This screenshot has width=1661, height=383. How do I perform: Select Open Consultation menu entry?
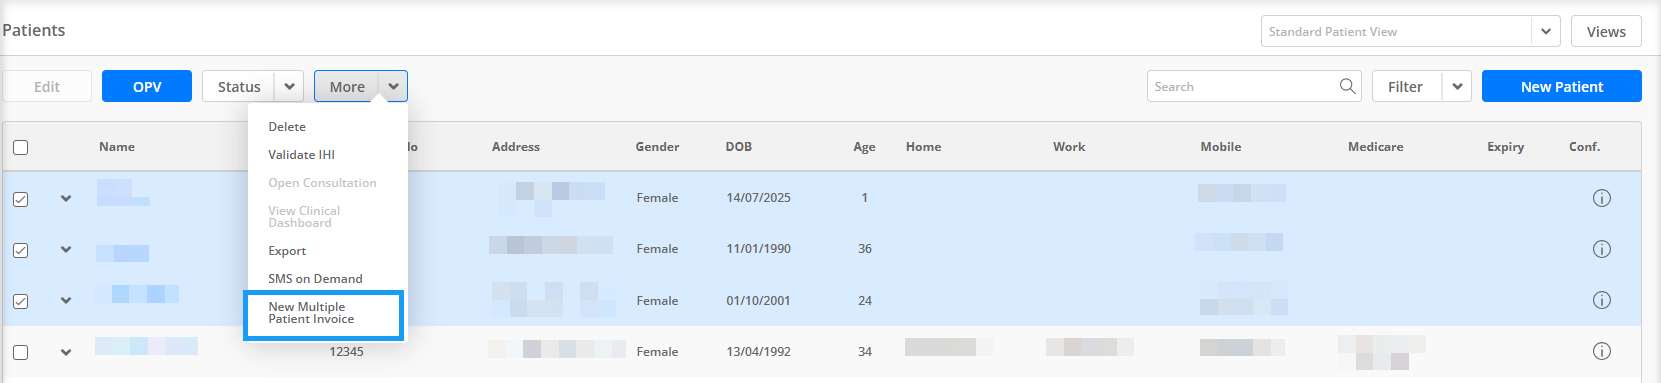point(322,183)
